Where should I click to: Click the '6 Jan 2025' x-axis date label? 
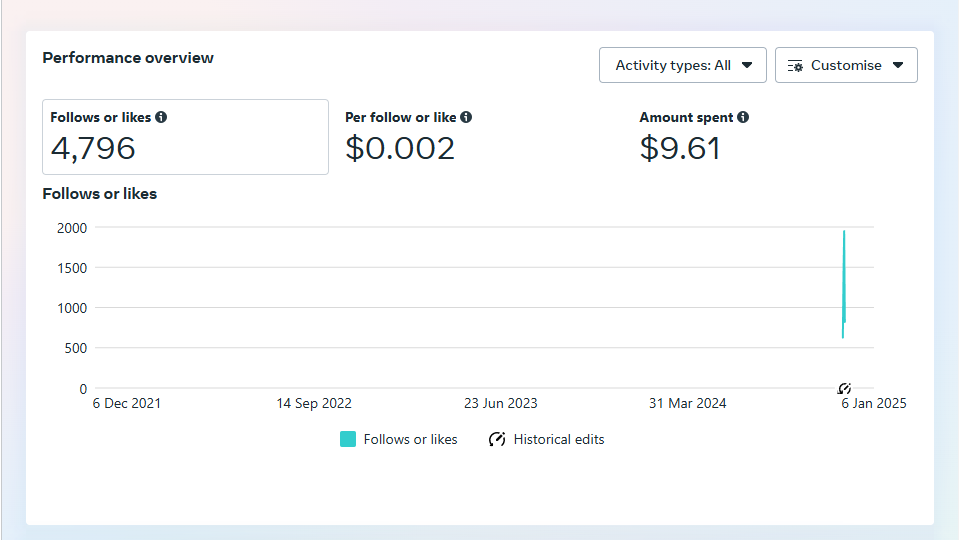(x=872, y=404)
